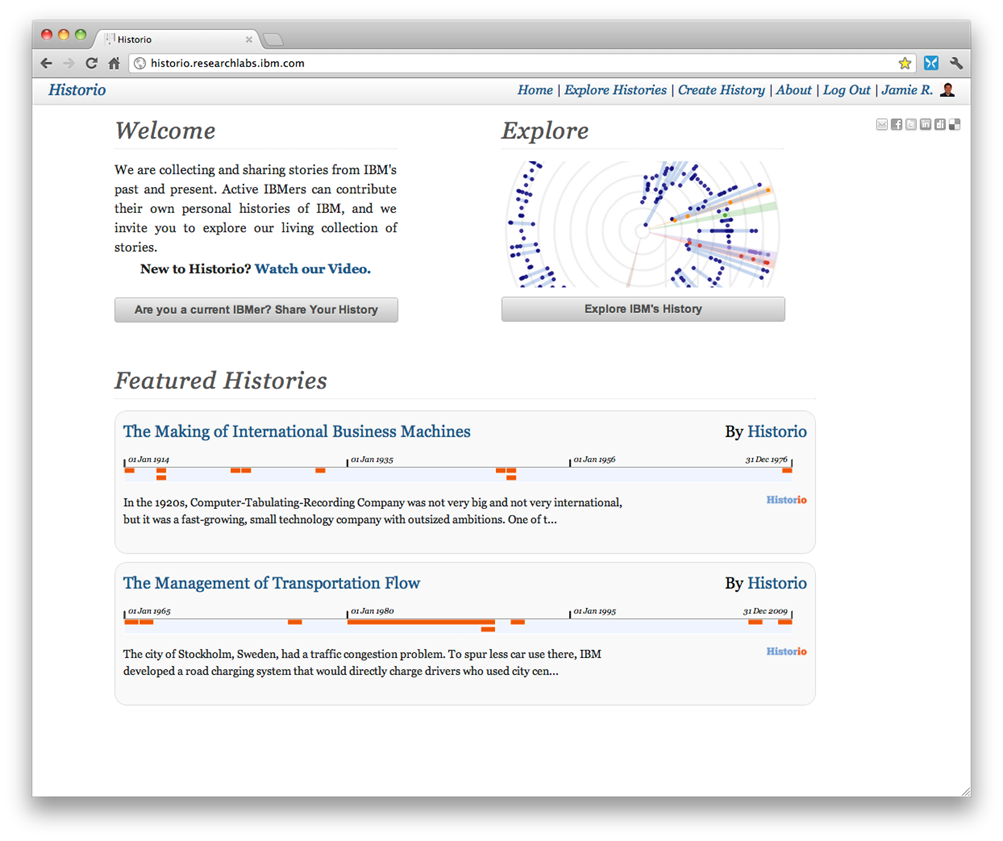This screenshot has width=1003, height=841.
Task: Select '01 Jan 1995' timeline label
Action: tap(594, 611)
